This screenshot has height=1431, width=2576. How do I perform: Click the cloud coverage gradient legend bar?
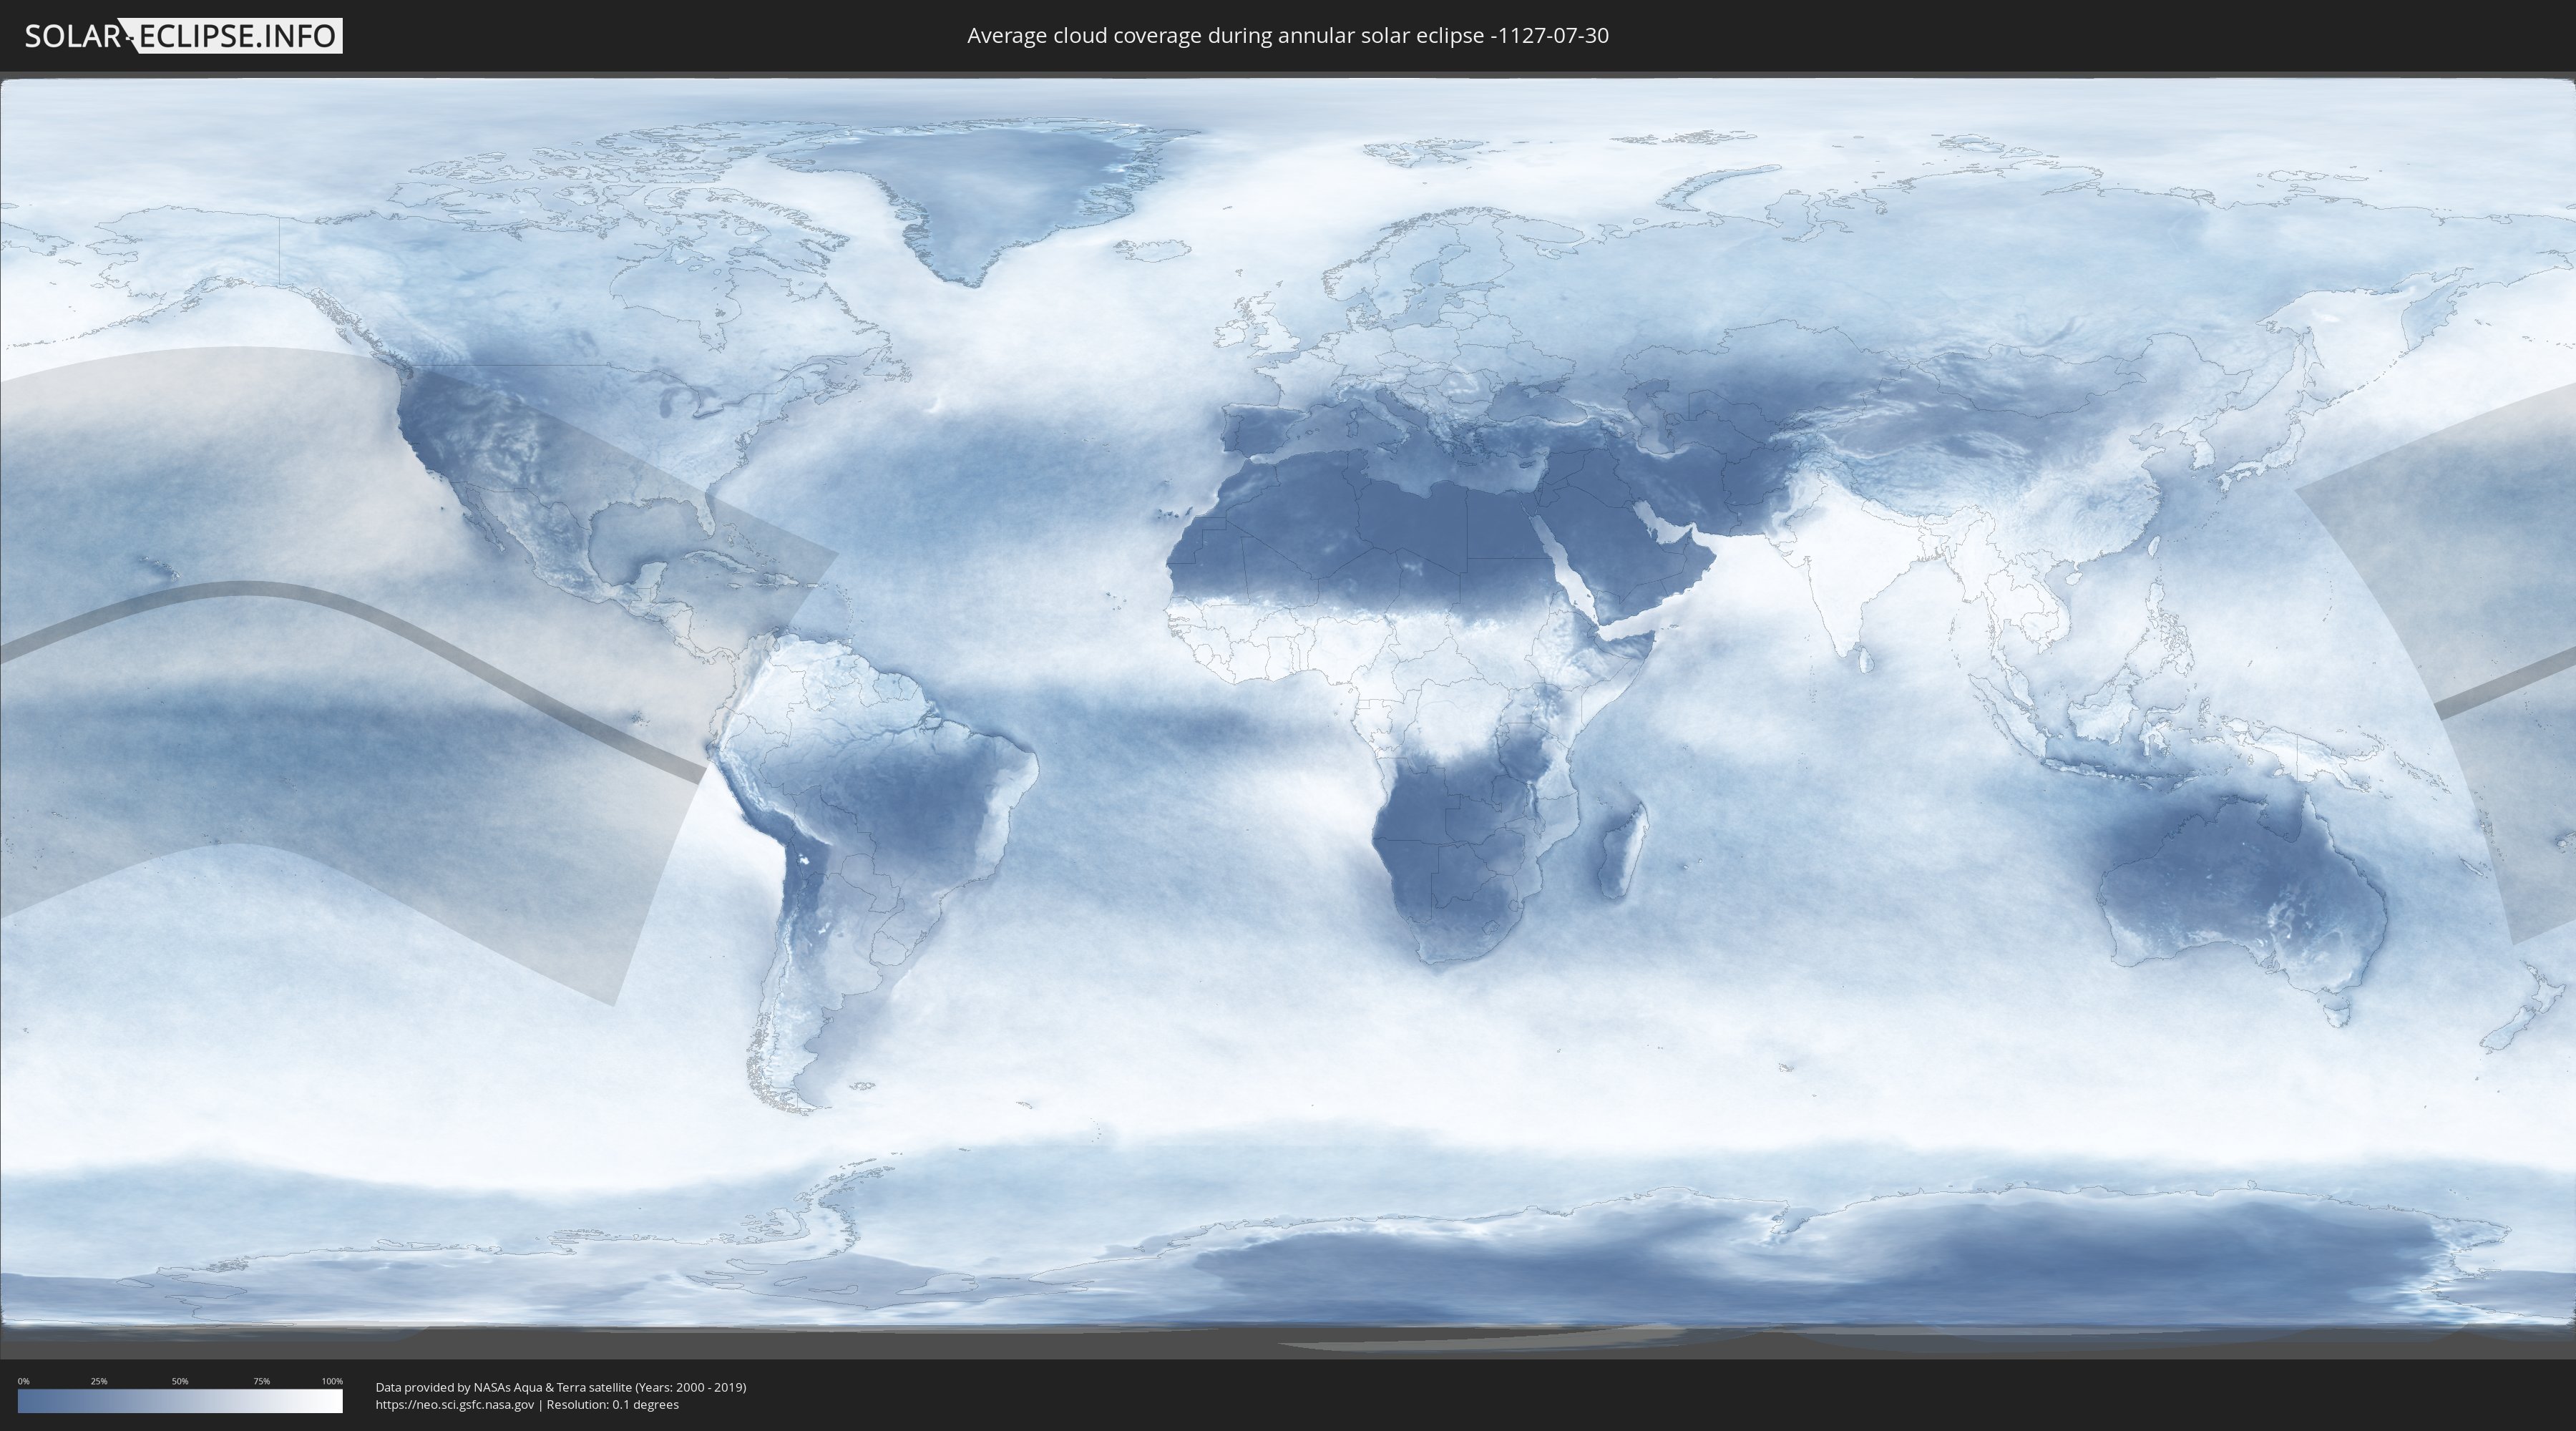tap(180, 1401)
